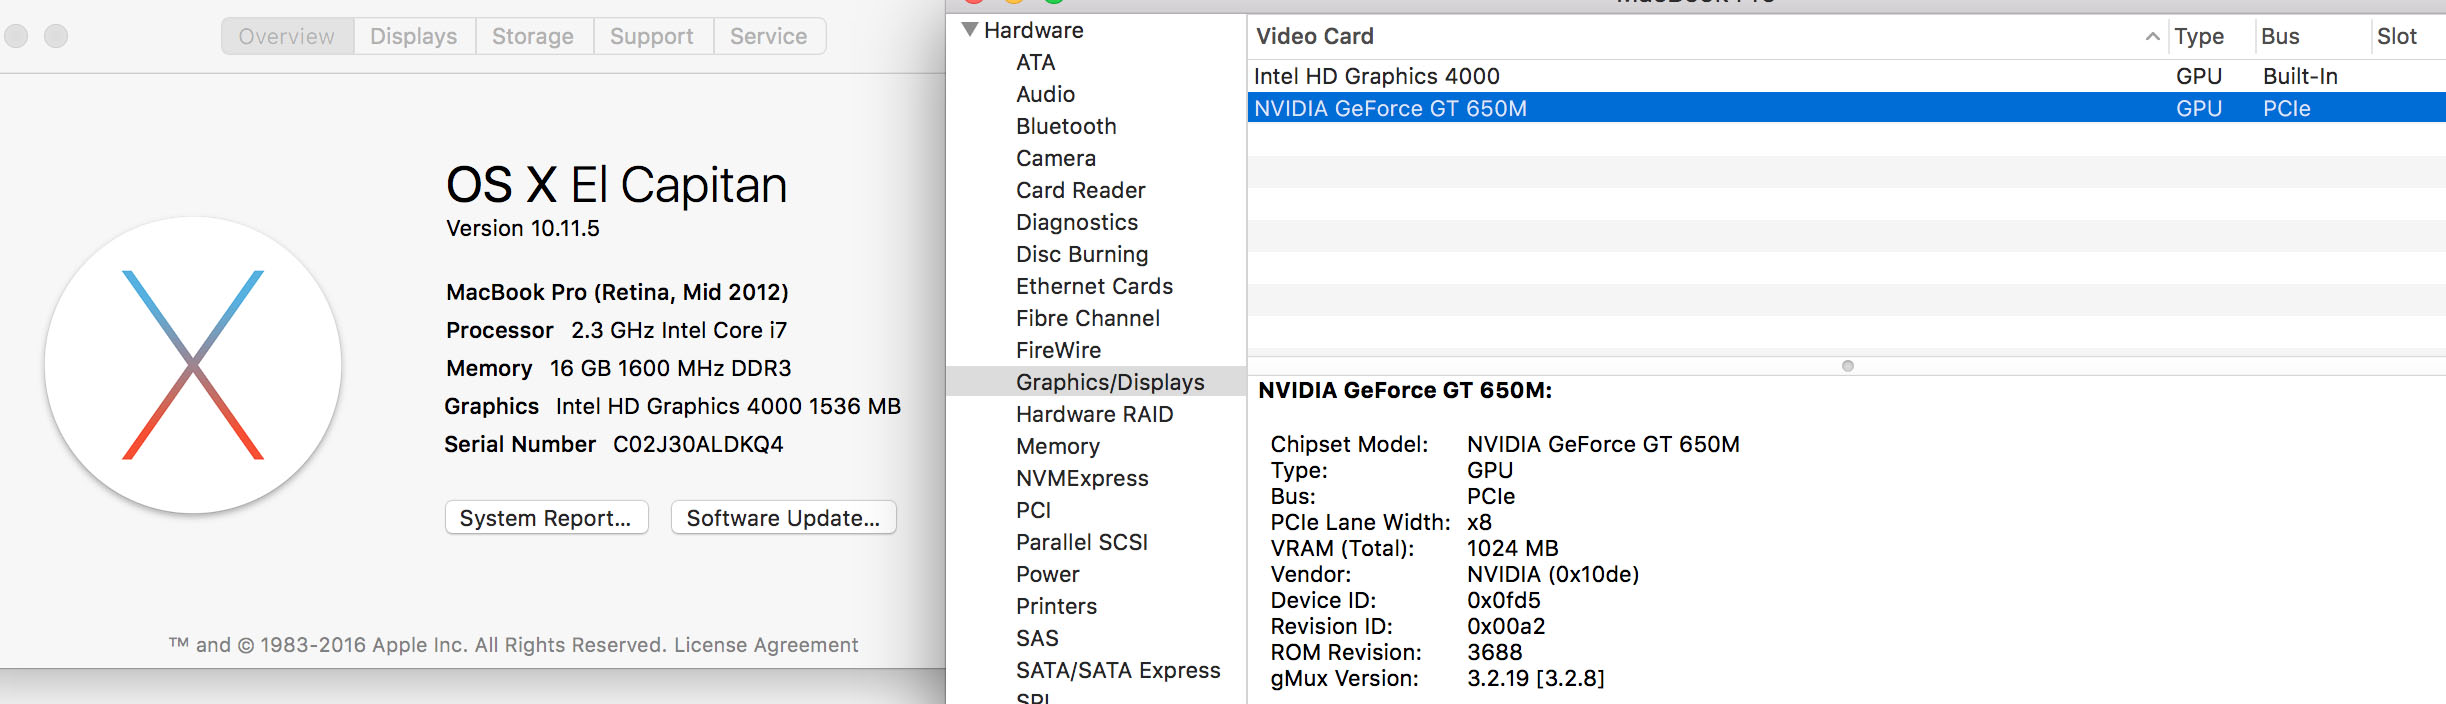The image size is (2446, 704).
Task: Collapse the Hardware tree section
Action: point(969,30)
